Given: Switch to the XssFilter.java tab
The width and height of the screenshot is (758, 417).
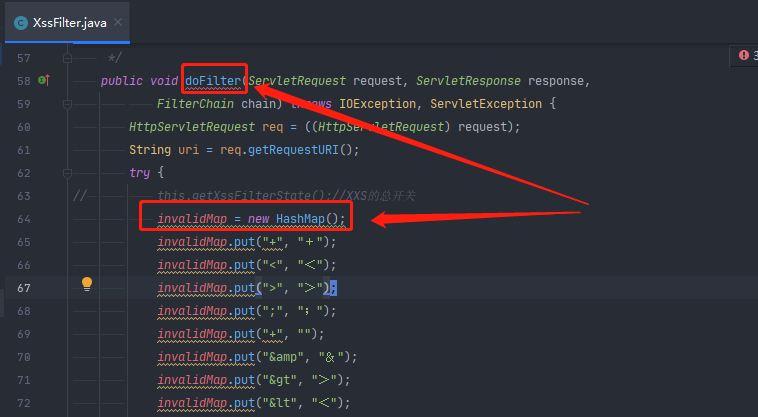Looking at the screenshot, I should pyautogui.click(x=68, y=23).
